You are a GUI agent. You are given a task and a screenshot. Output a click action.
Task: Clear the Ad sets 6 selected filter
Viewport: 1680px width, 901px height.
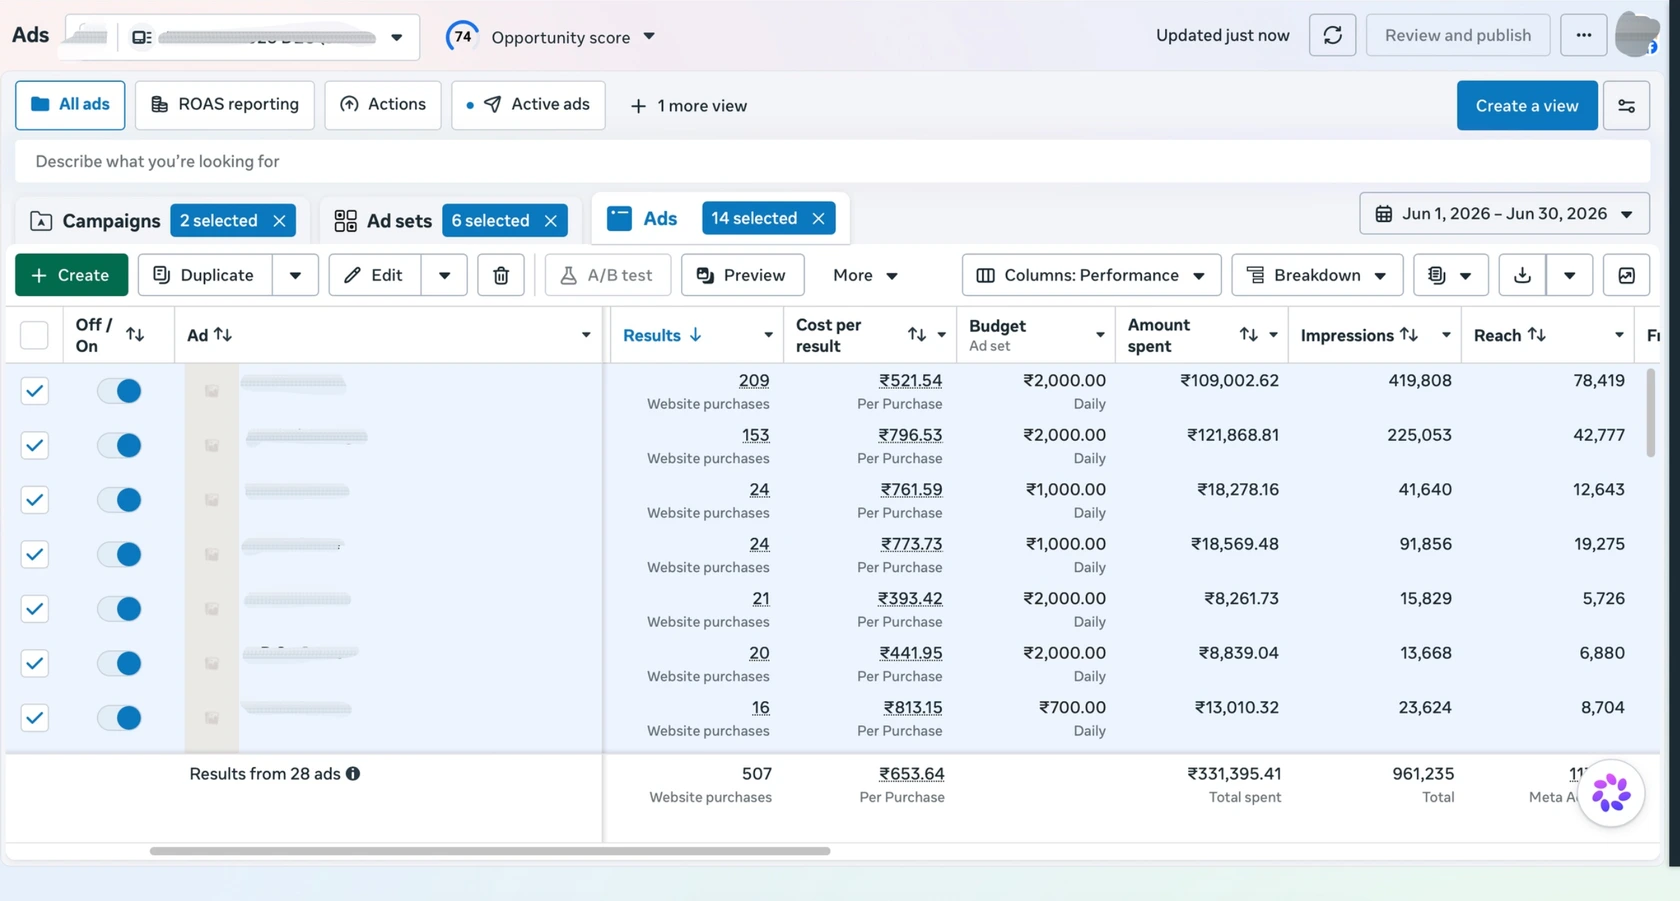(x=551, y=221)
